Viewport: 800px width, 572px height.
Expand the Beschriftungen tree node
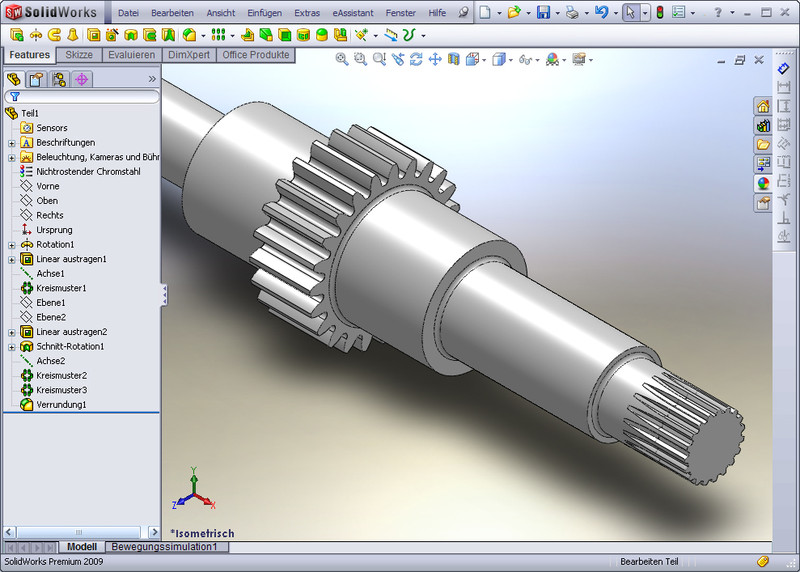11,143
